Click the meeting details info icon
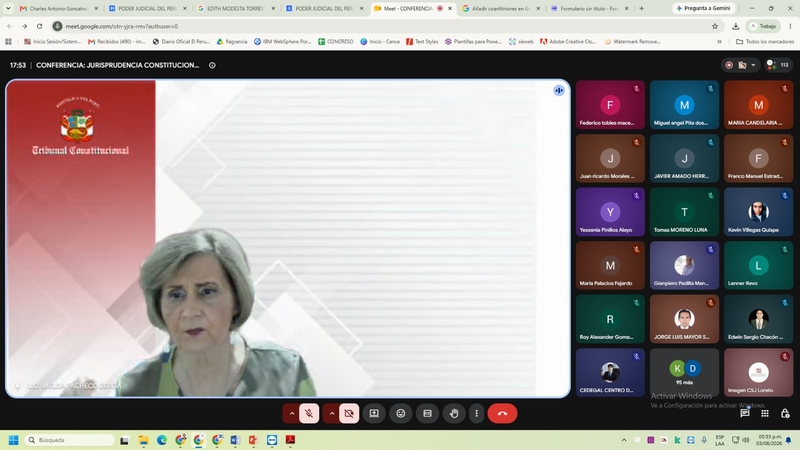800x450 pixels. (x=212, y=65)
